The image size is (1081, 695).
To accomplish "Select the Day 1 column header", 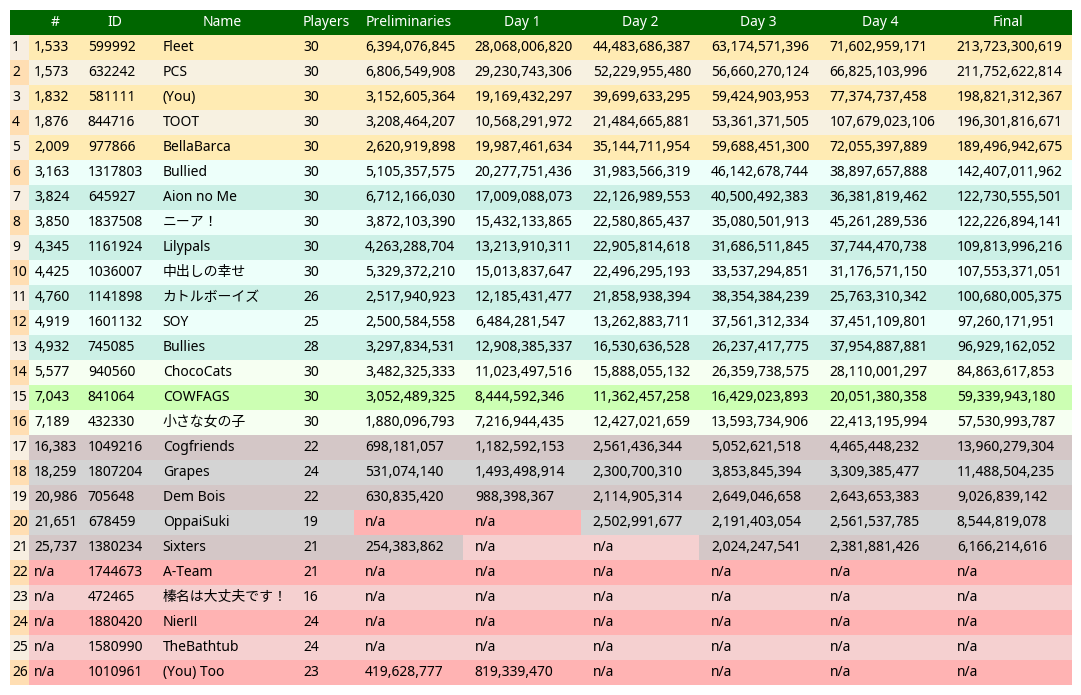I will pos(521,21).
